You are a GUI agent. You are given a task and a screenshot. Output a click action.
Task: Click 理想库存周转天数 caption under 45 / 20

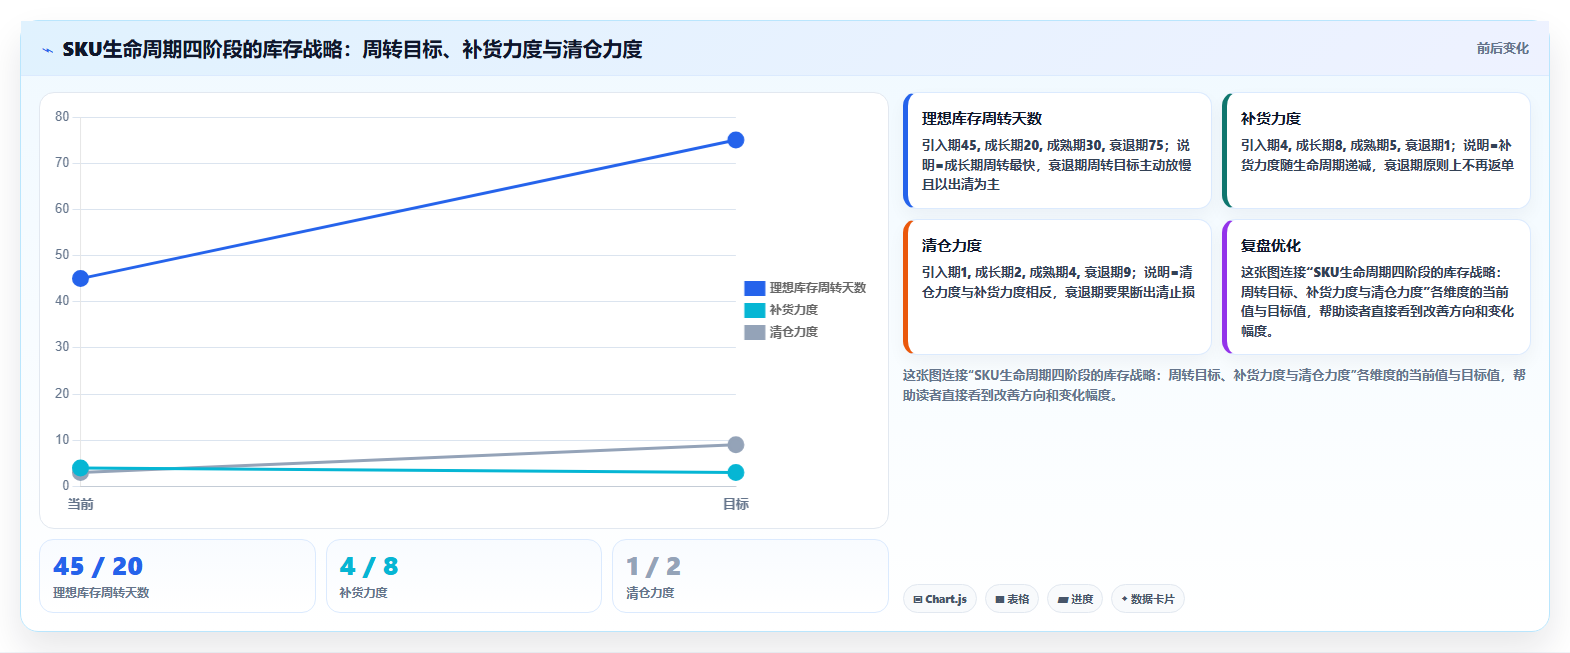[x=101, y=593]
